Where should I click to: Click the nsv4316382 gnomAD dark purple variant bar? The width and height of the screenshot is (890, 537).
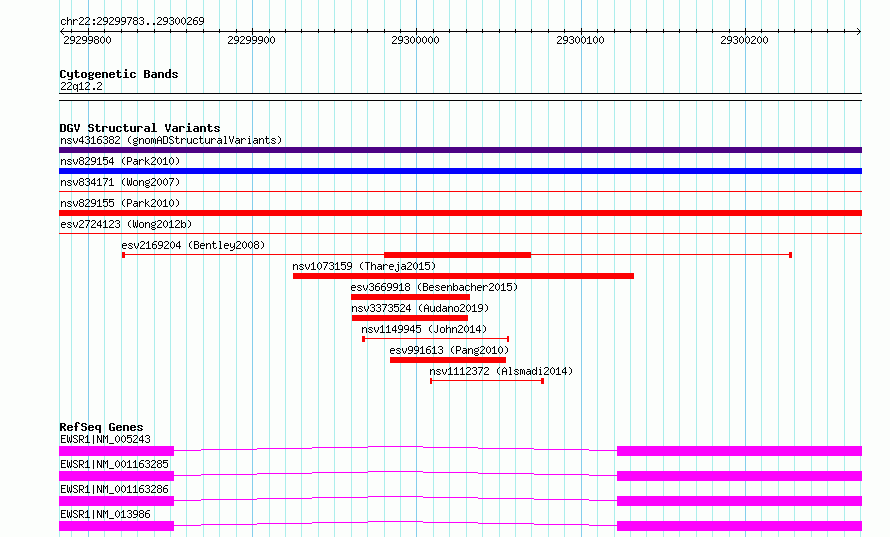[x=460, y=150]
